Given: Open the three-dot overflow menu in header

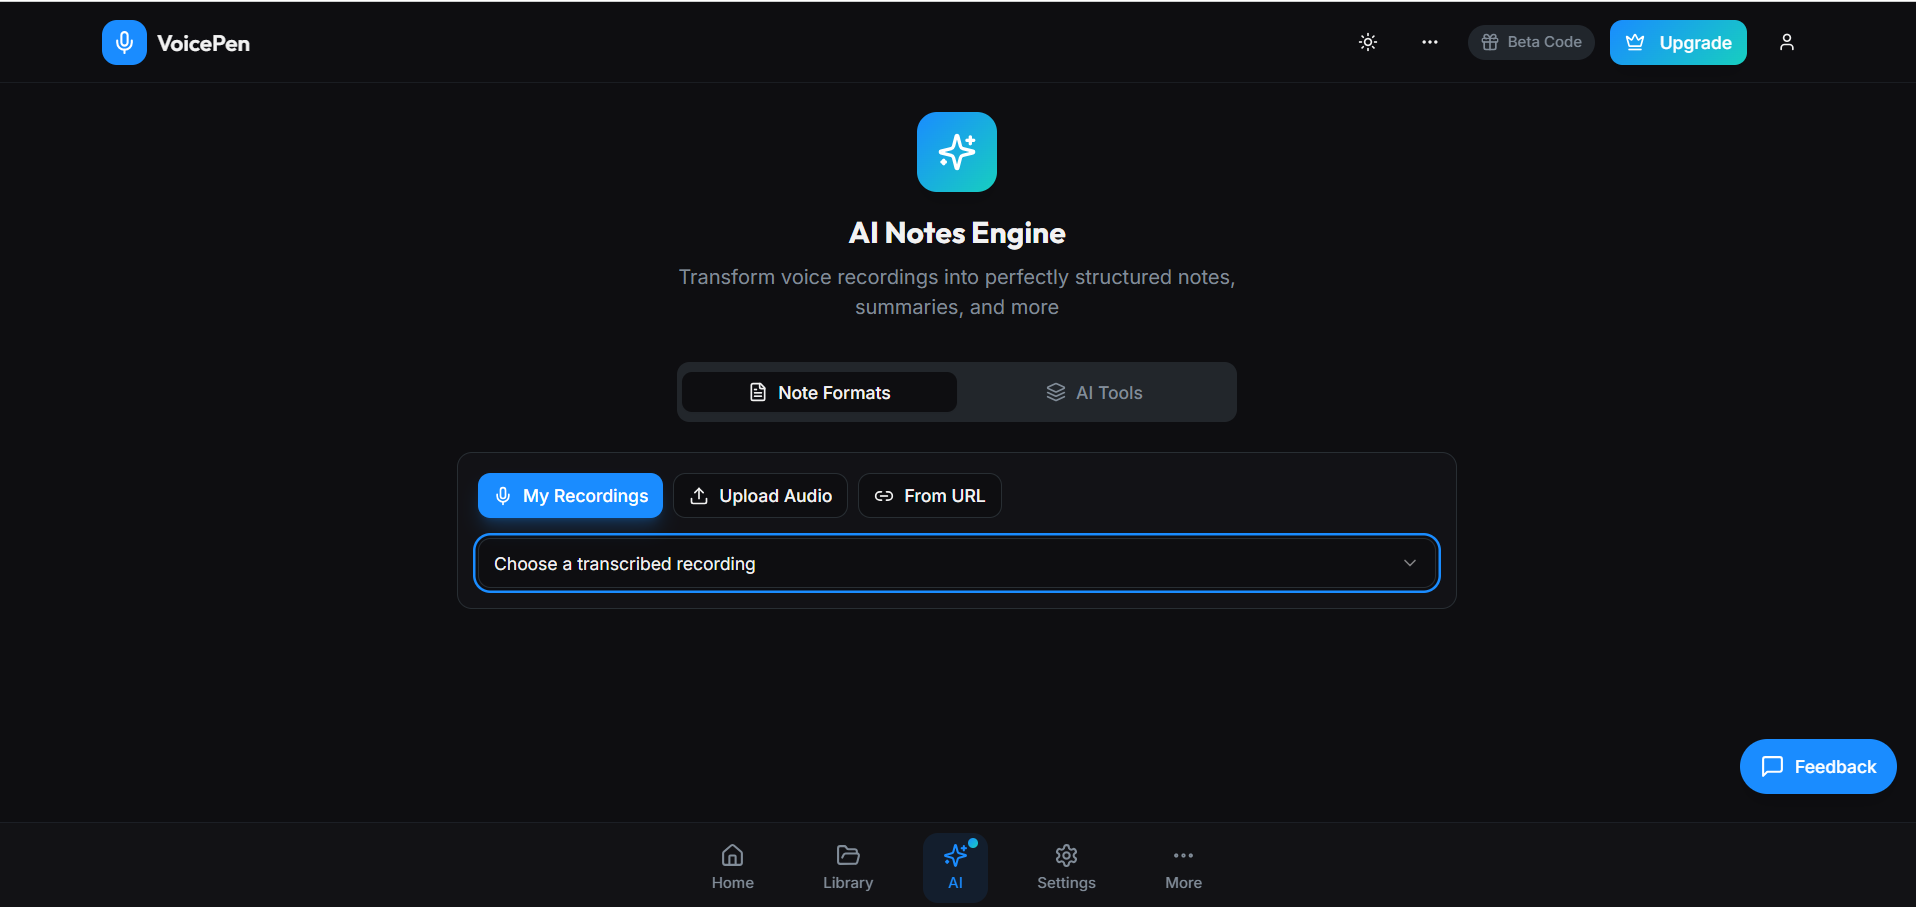Looking at the screenshot, I should [x=1430, y=42].
